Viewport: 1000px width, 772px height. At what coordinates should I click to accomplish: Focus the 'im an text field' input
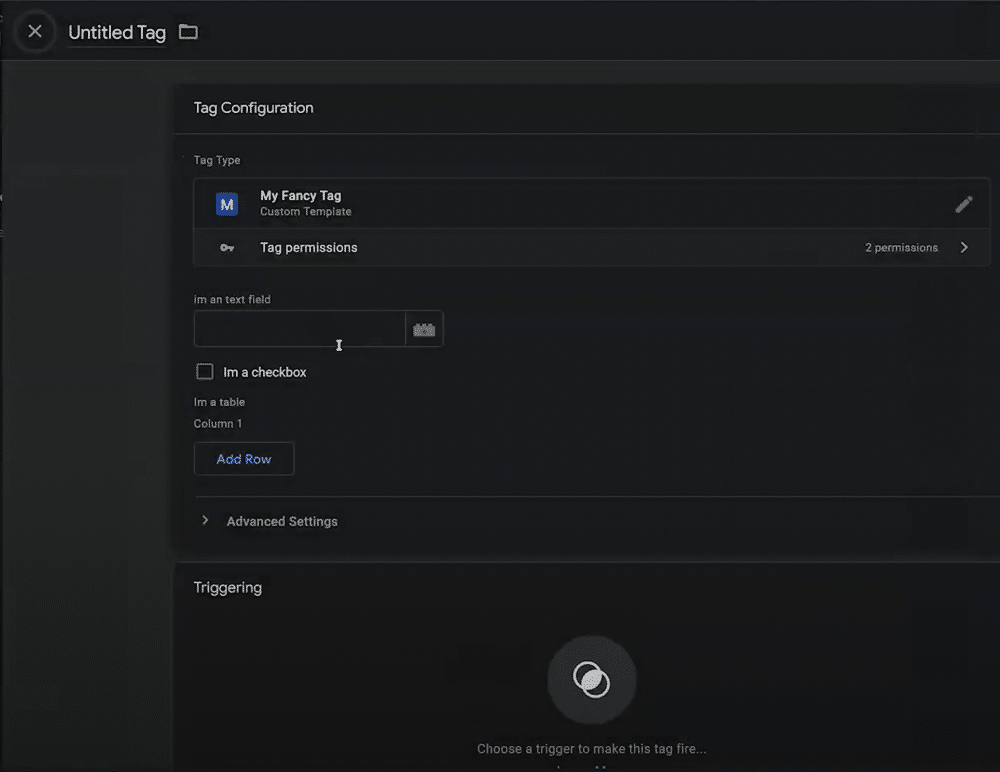coord(300,329)
